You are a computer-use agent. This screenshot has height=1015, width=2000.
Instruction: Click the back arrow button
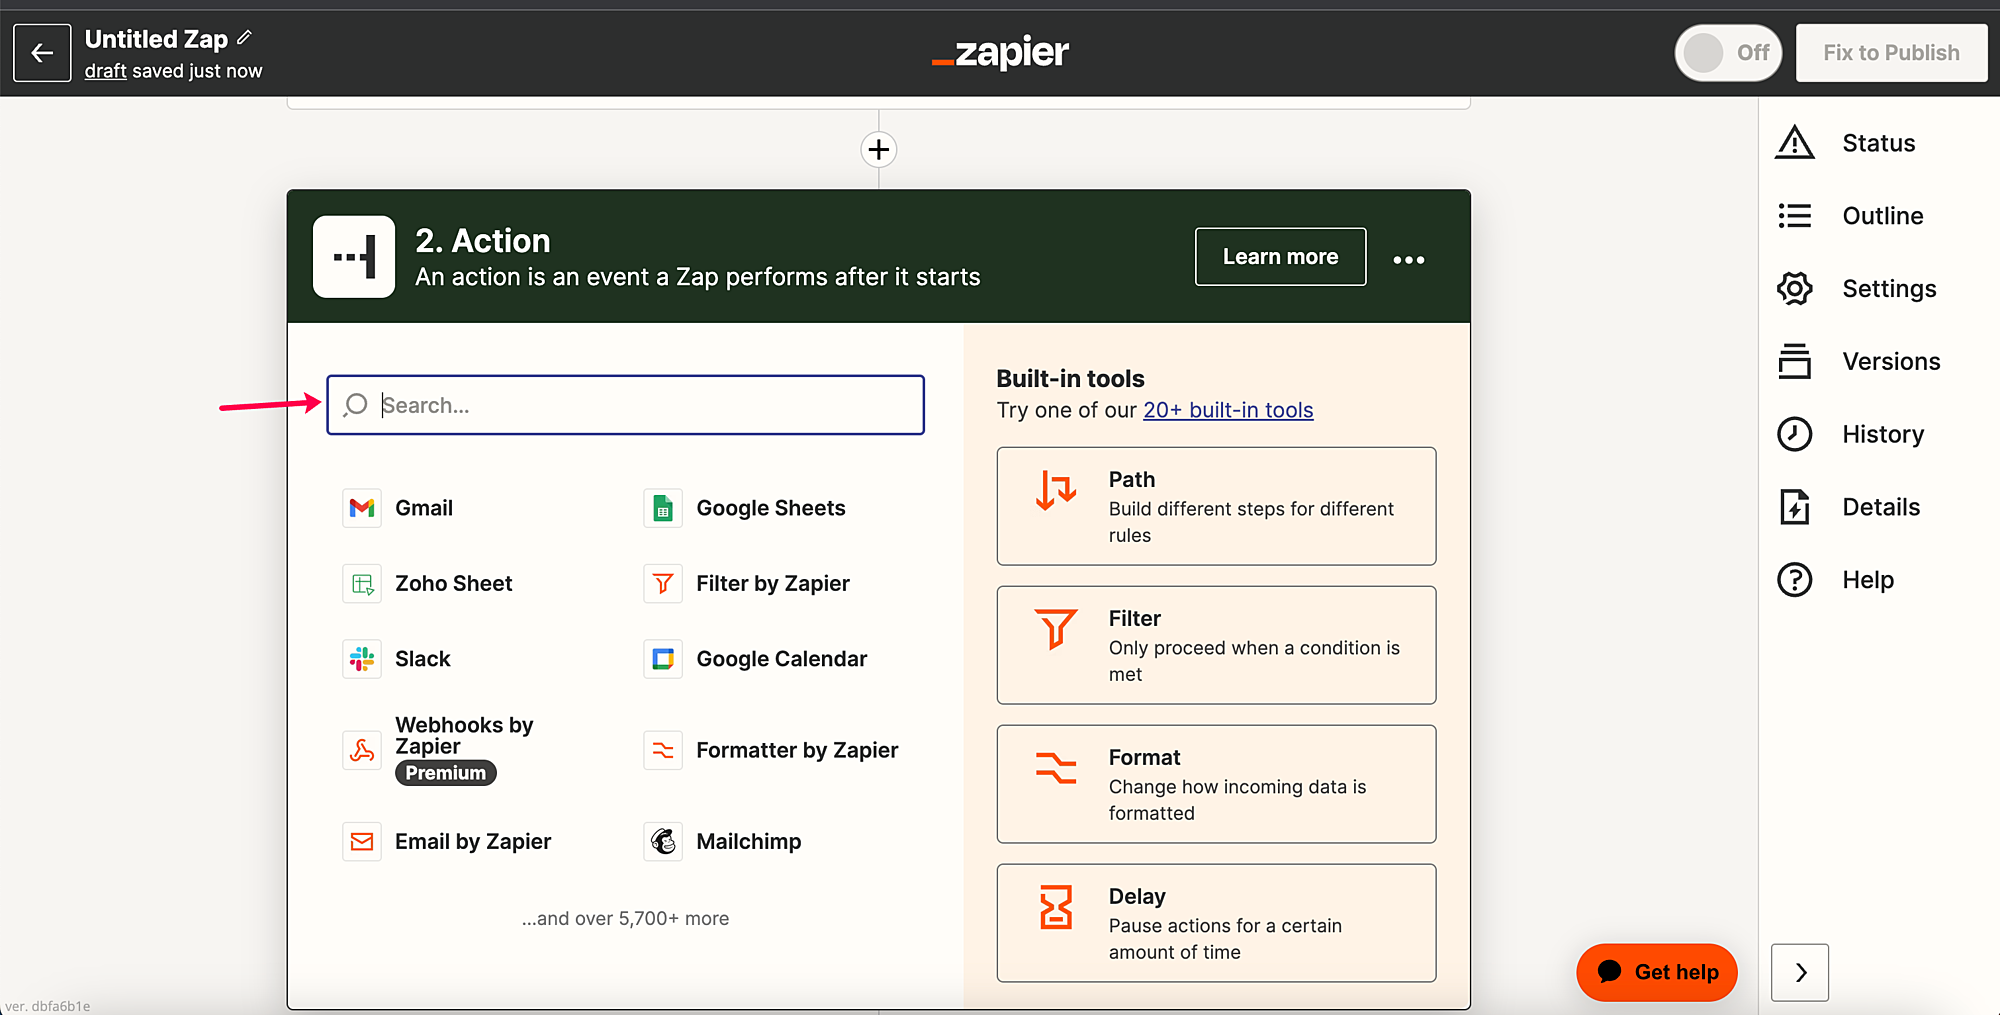(42, 53)
